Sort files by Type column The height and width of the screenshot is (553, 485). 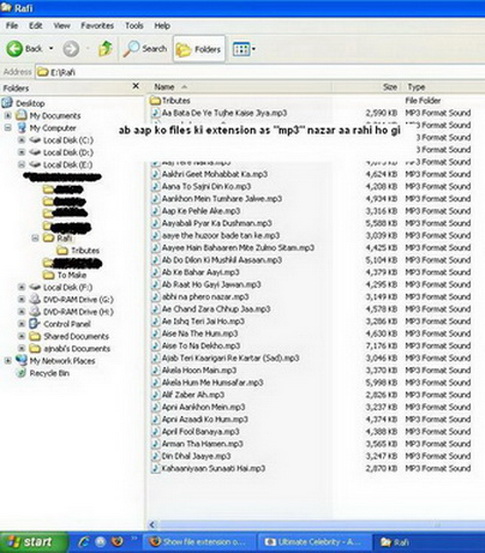click(x=444, y=87)
